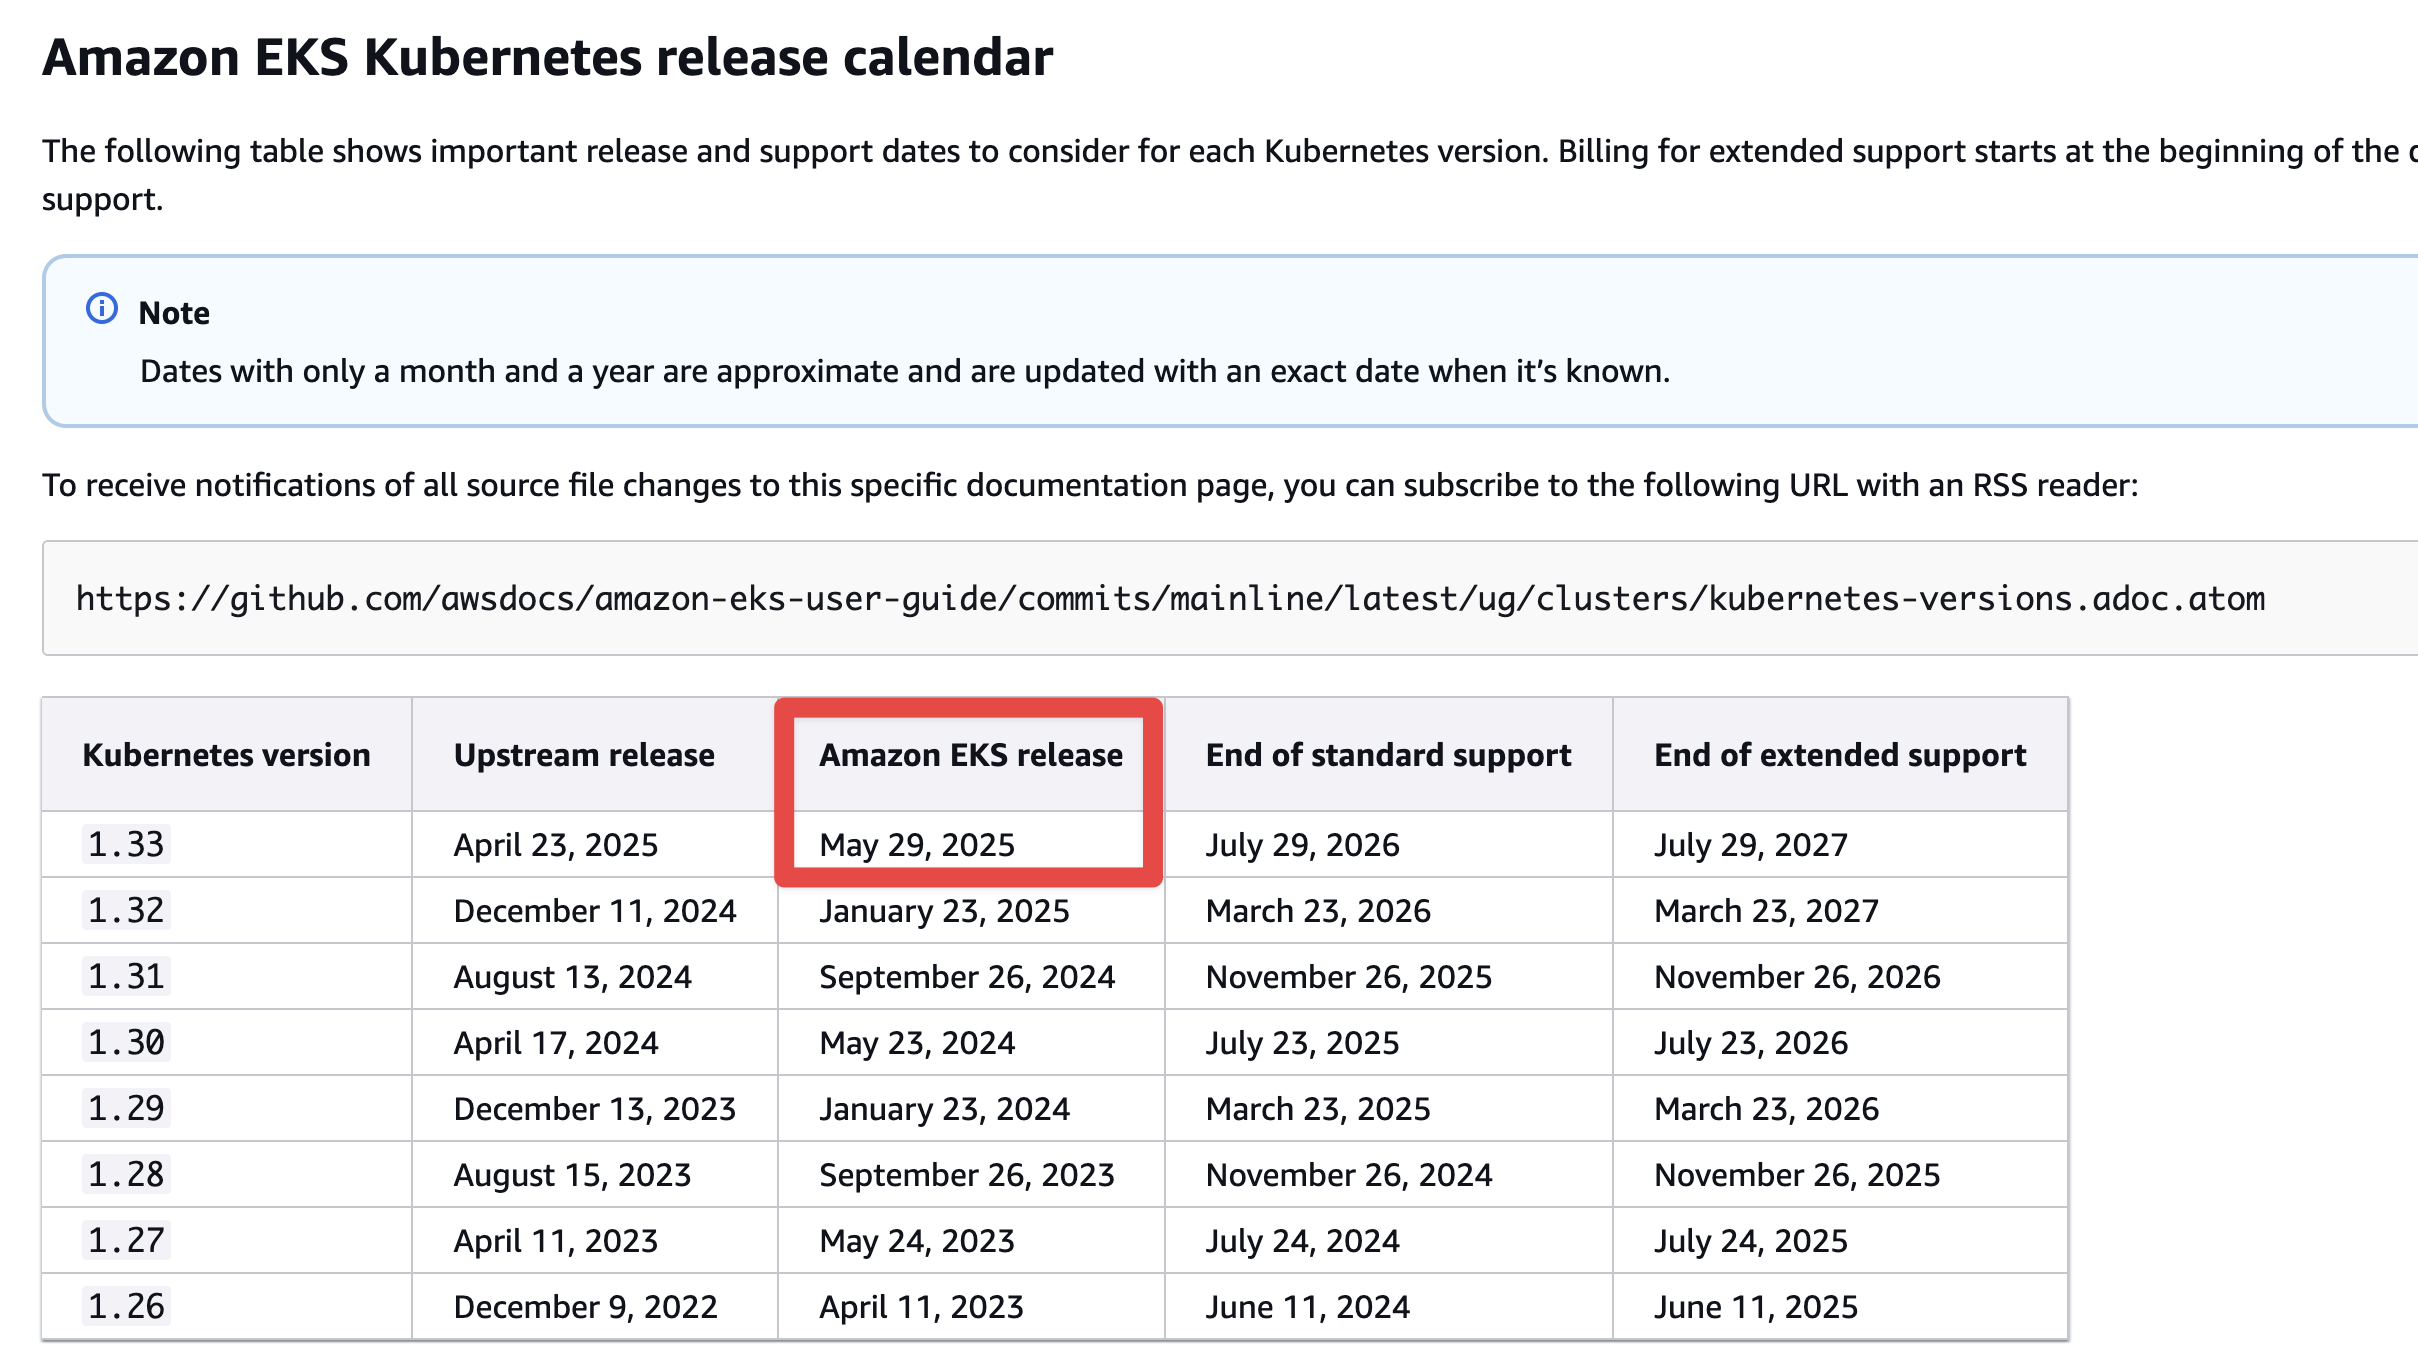
Task: Click version 1.28 in the table
Action: point(126,1175)
